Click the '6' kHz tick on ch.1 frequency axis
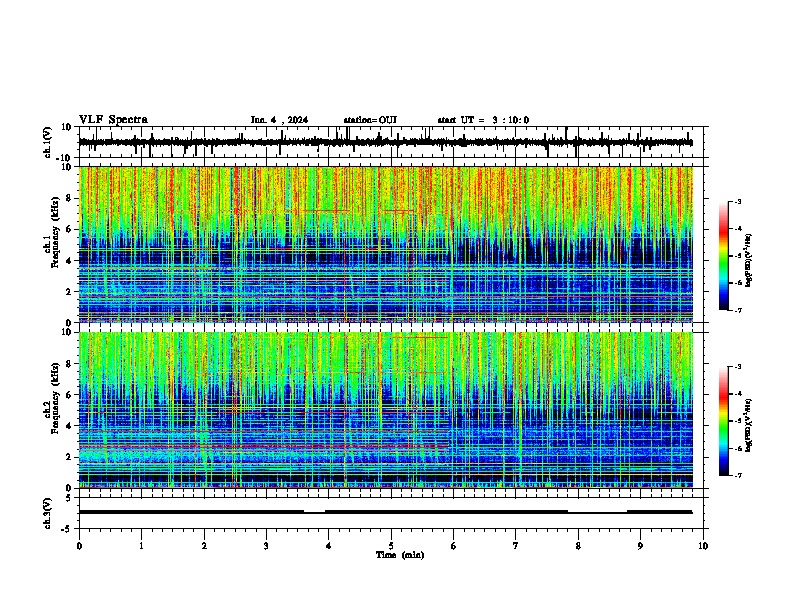792x612 pixels. [69, 230]
